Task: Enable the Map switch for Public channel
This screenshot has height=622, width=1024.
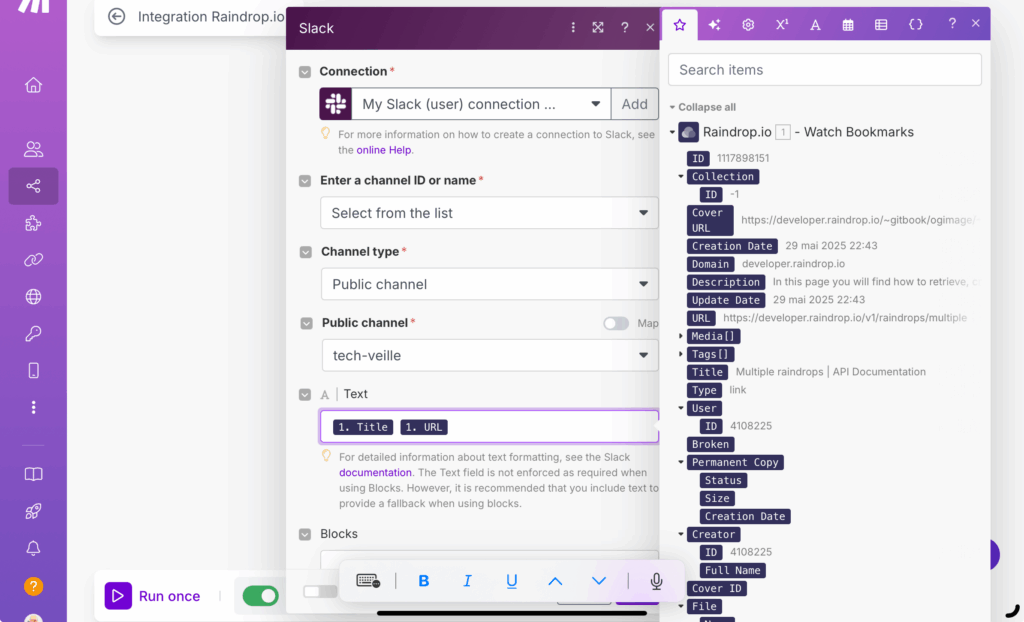Action: pos(616,323)
